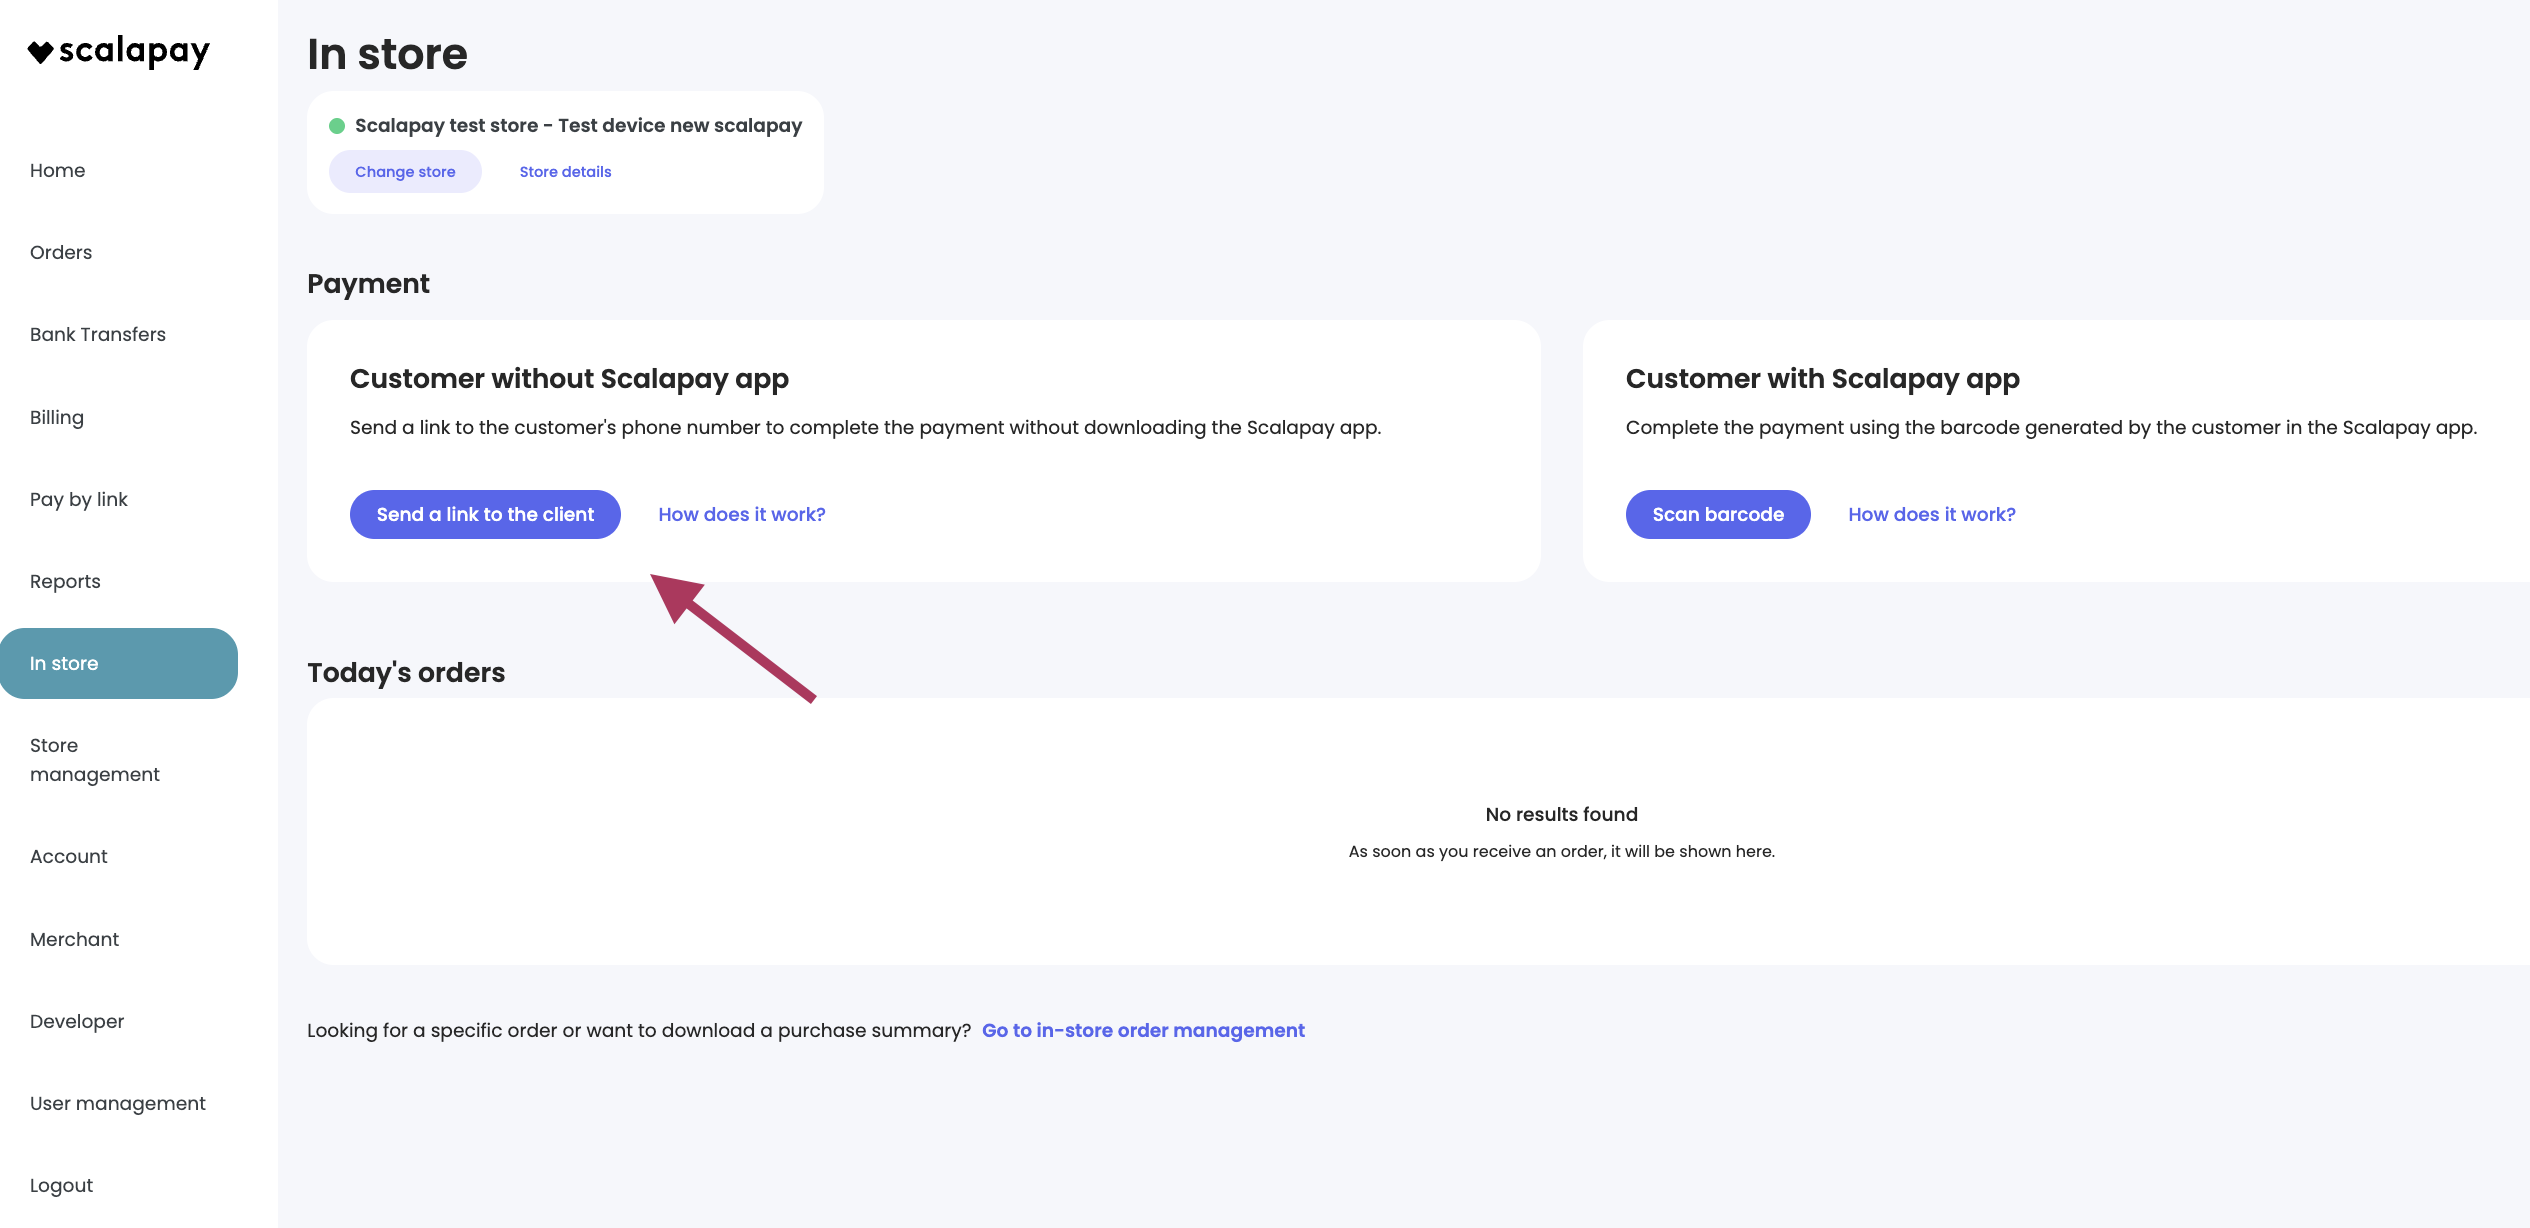Click the green store status dot
Image resolution: width=2530 pixels, height=1228 pixels.
pos(337,126)
